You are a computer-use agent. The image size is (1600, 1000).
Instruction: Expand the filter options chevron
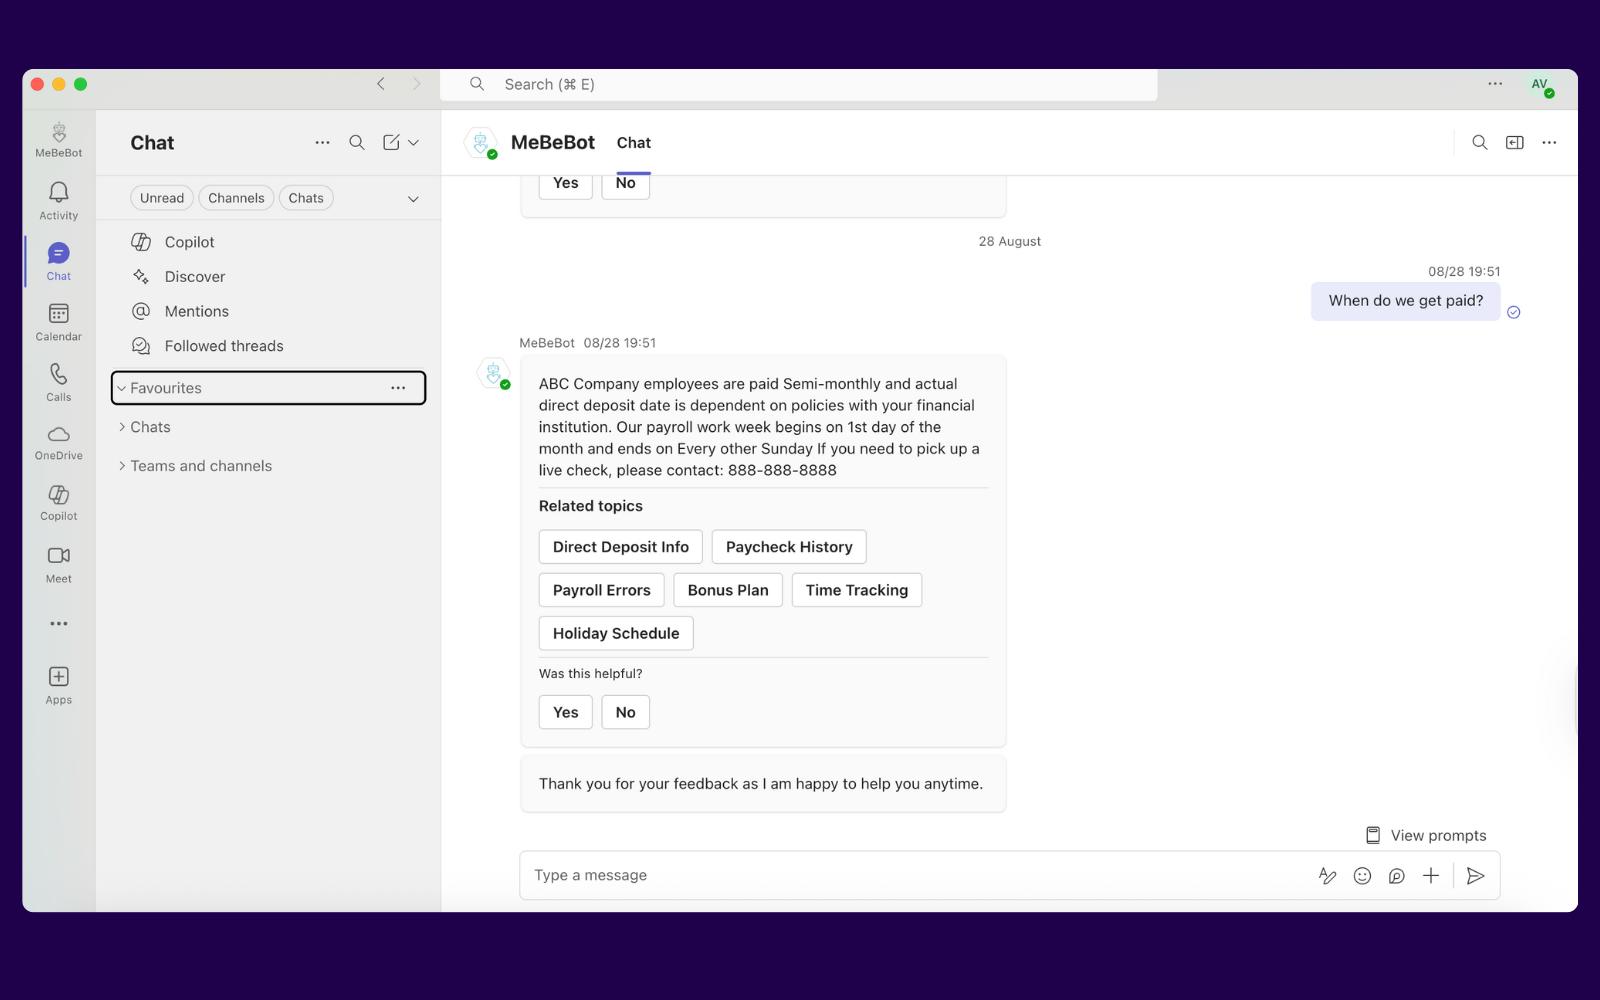(413, 199)
